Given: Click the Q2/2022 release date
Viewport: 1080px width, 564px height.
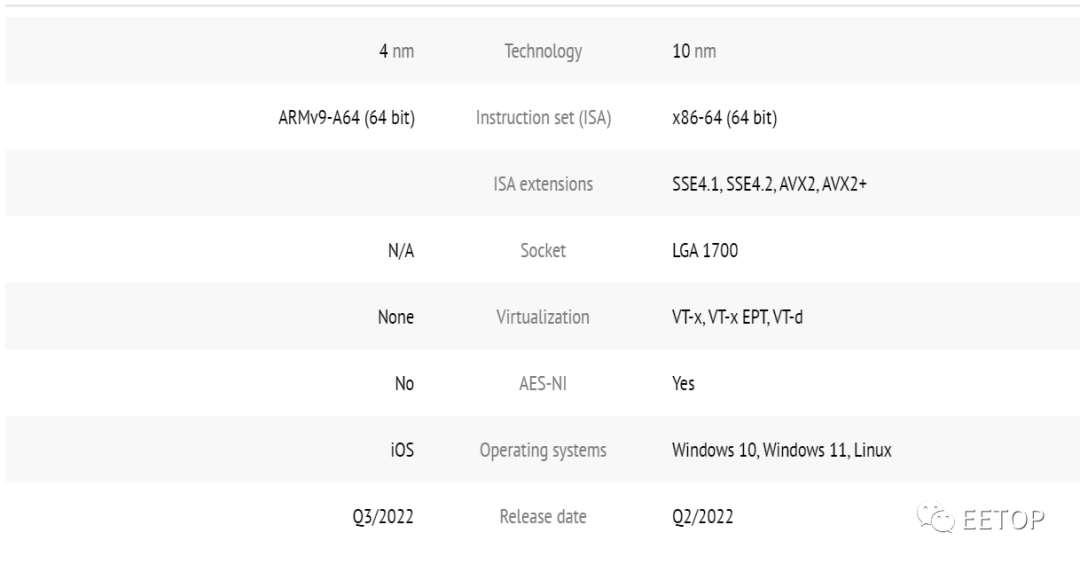Looking at the screenshot, I should [x=702, y=517].
